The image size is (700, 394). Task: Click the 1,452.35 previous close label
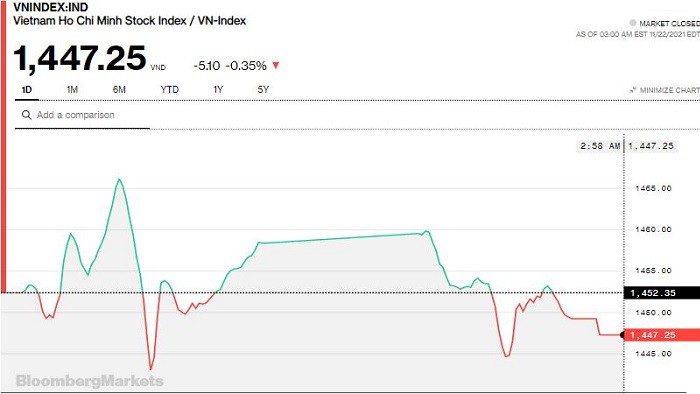[x=662, y=293]
